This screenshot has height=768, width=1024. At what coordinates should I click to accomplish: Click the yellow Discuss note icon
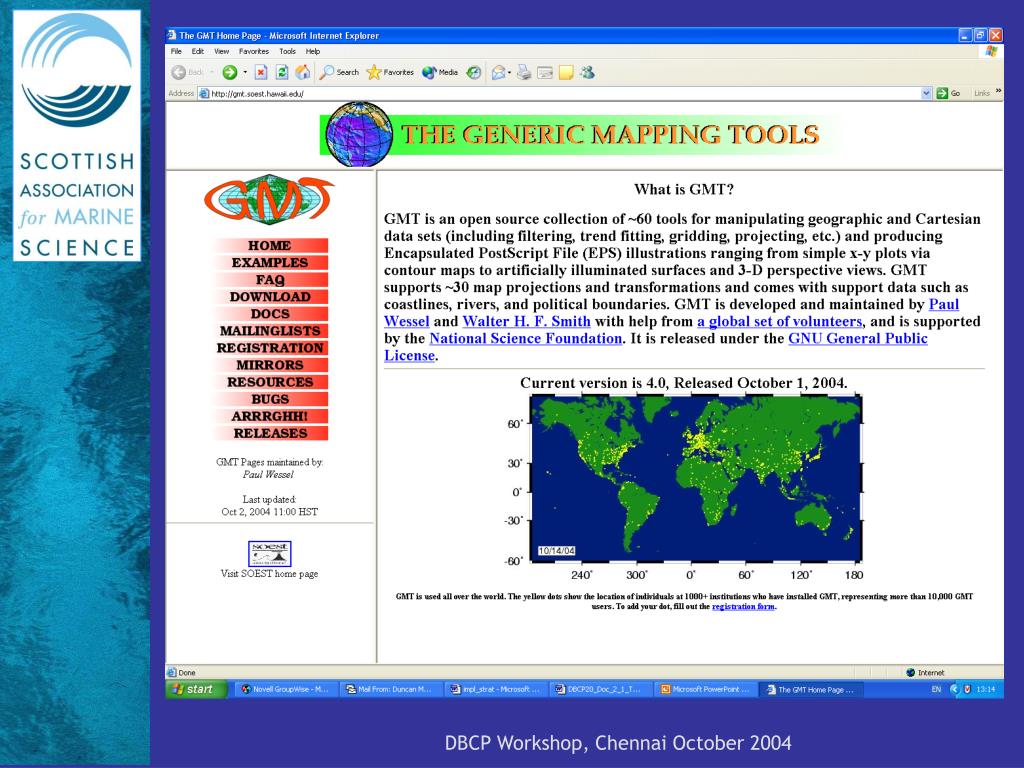(x=566, y=72)
